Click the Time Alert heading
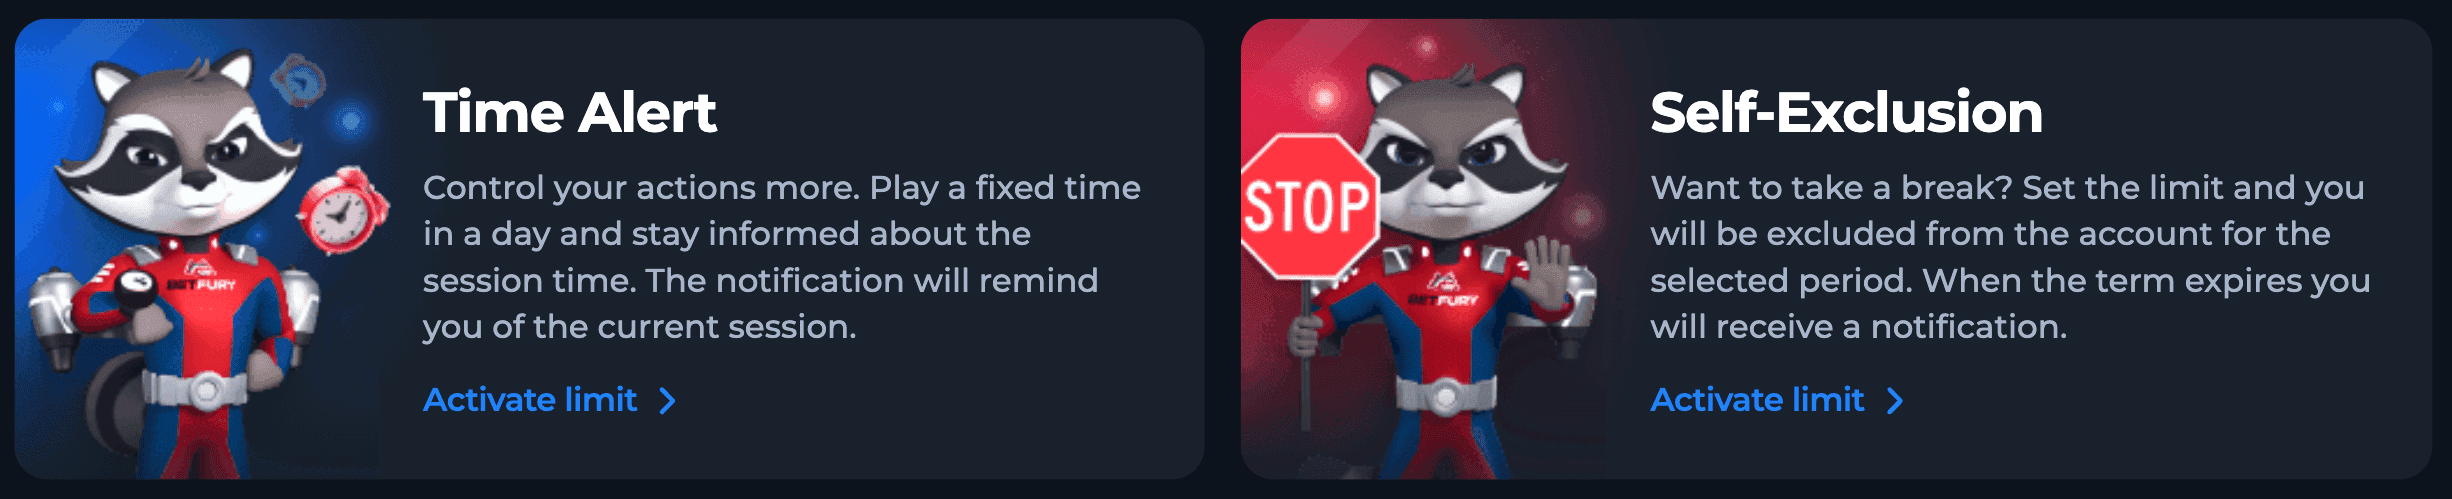 (569, 112)
